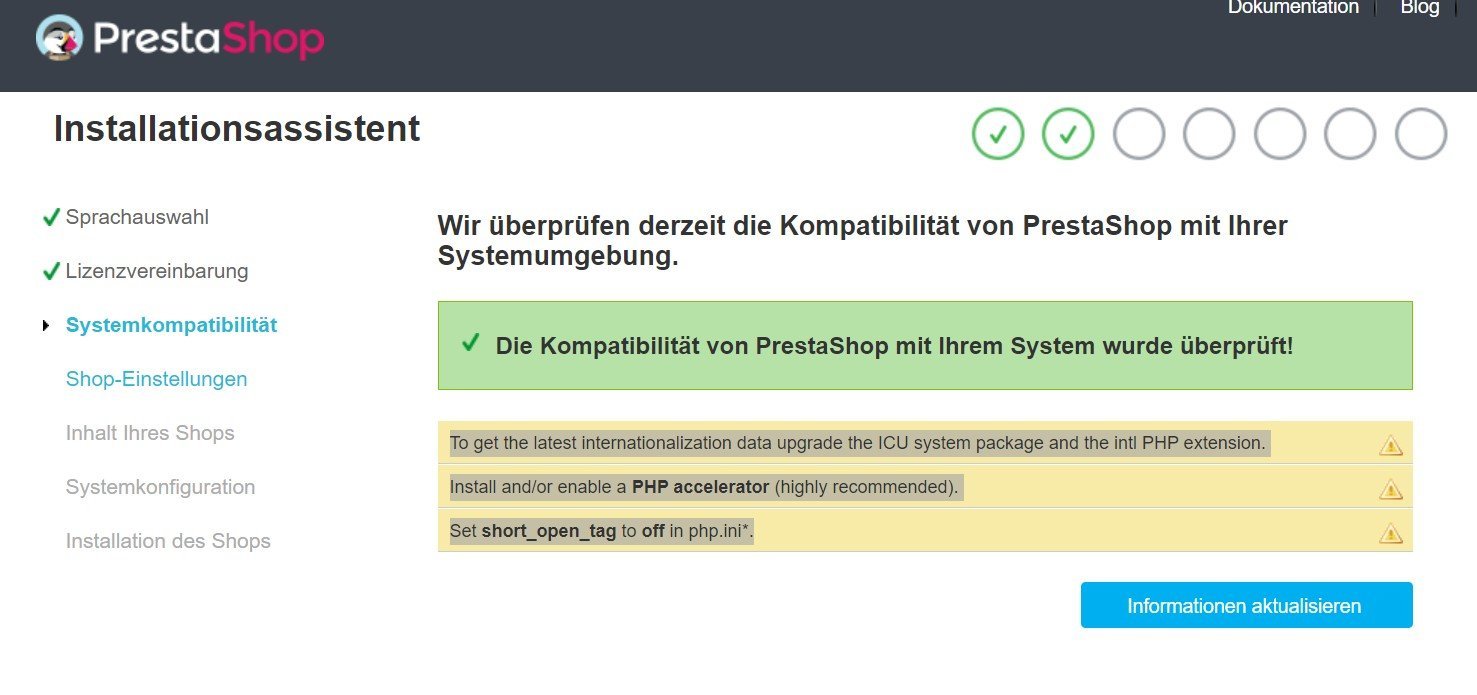This screenshot has width=1477, height=695.
Task: Click the second completed step circle
Action: (1068, 133)
